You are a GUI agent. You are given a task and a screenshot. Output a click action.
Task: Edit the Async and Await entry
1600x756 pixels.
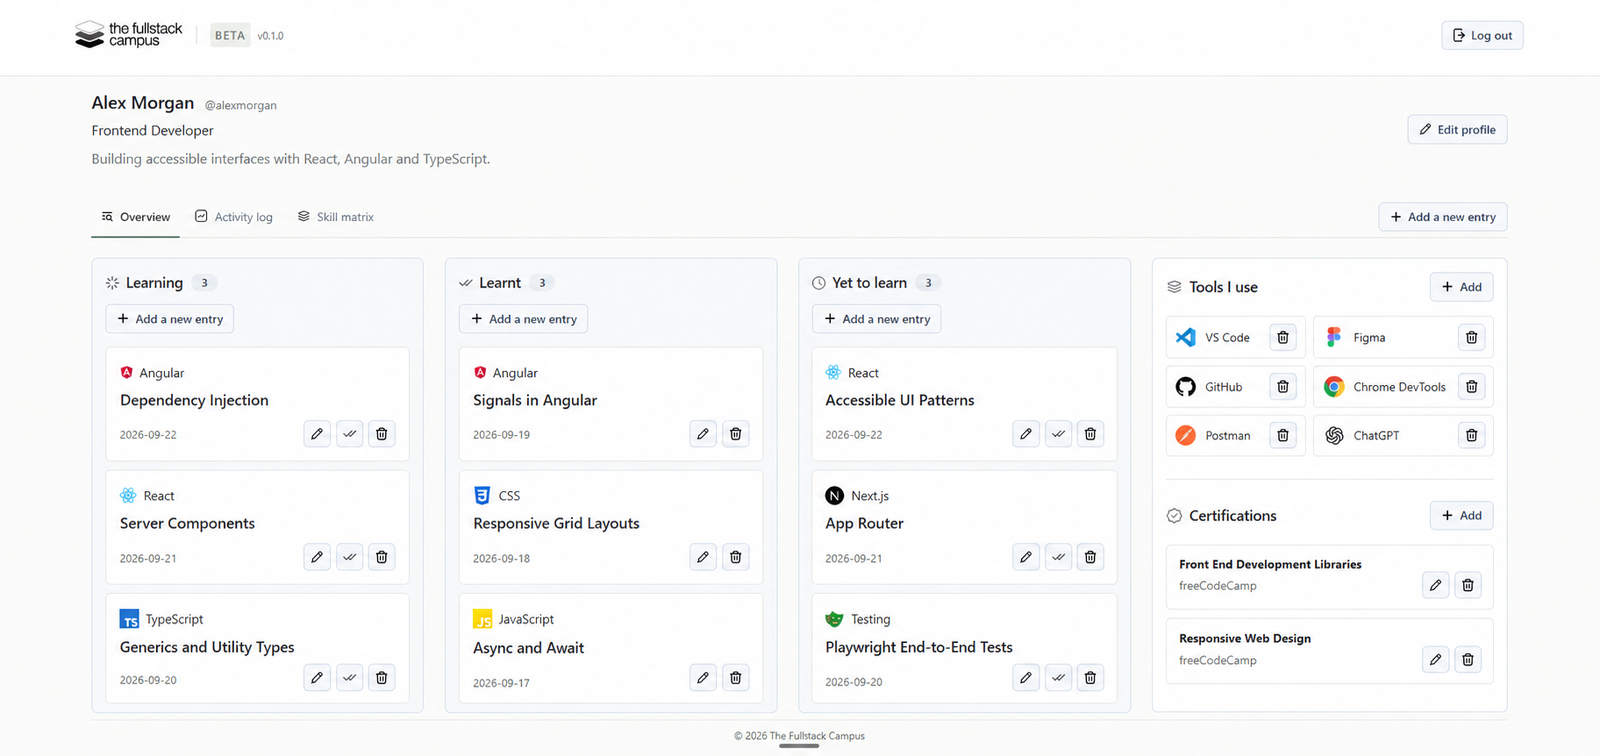tap(703, 678)
